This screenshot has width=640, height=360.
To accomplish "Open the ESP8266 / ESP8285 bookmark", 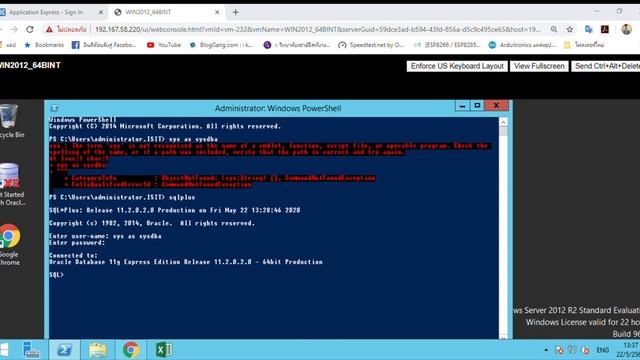I will (x=447, y=45).
